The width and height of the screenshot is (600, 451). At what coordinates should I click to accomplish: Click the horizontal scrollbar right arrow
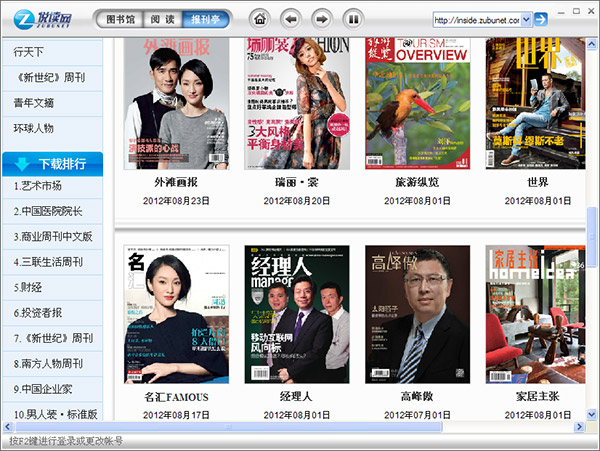pos(579,427)
